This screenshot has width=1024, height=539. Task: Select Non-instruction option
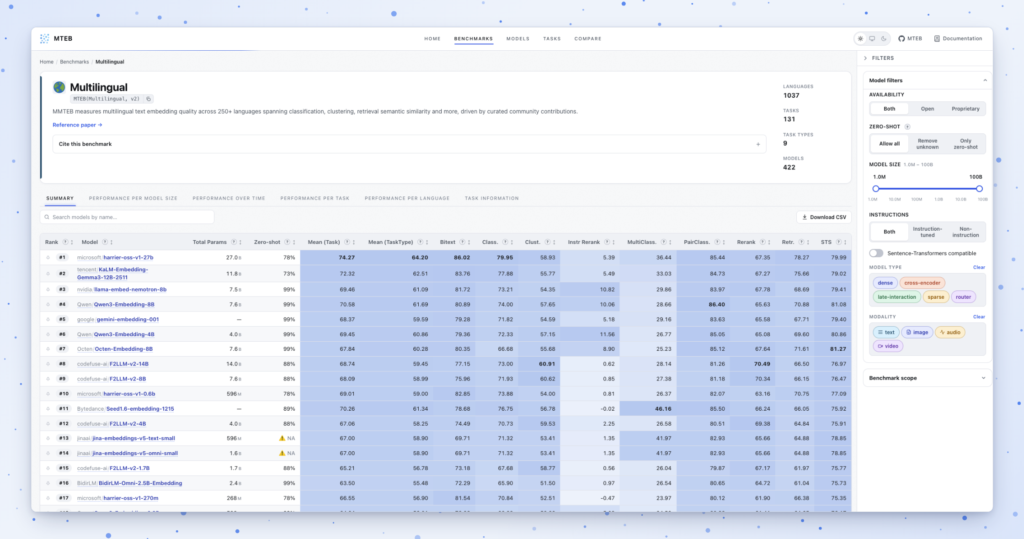click(965, 232)
